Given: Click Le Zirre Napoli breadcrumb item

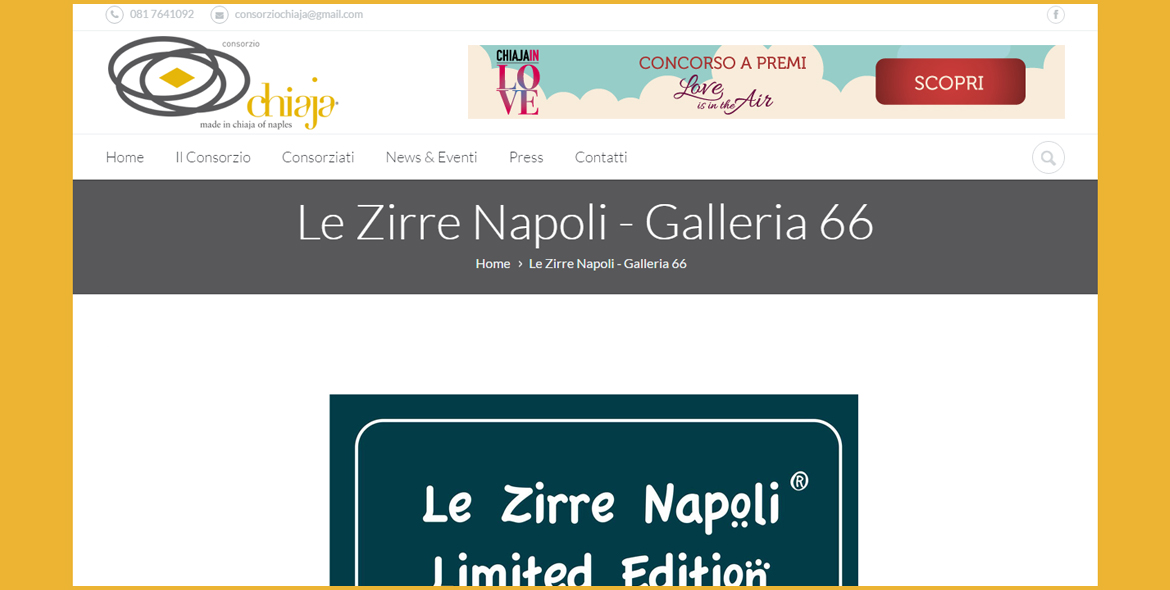Looking at the screenshot, I should pos(607,264).
